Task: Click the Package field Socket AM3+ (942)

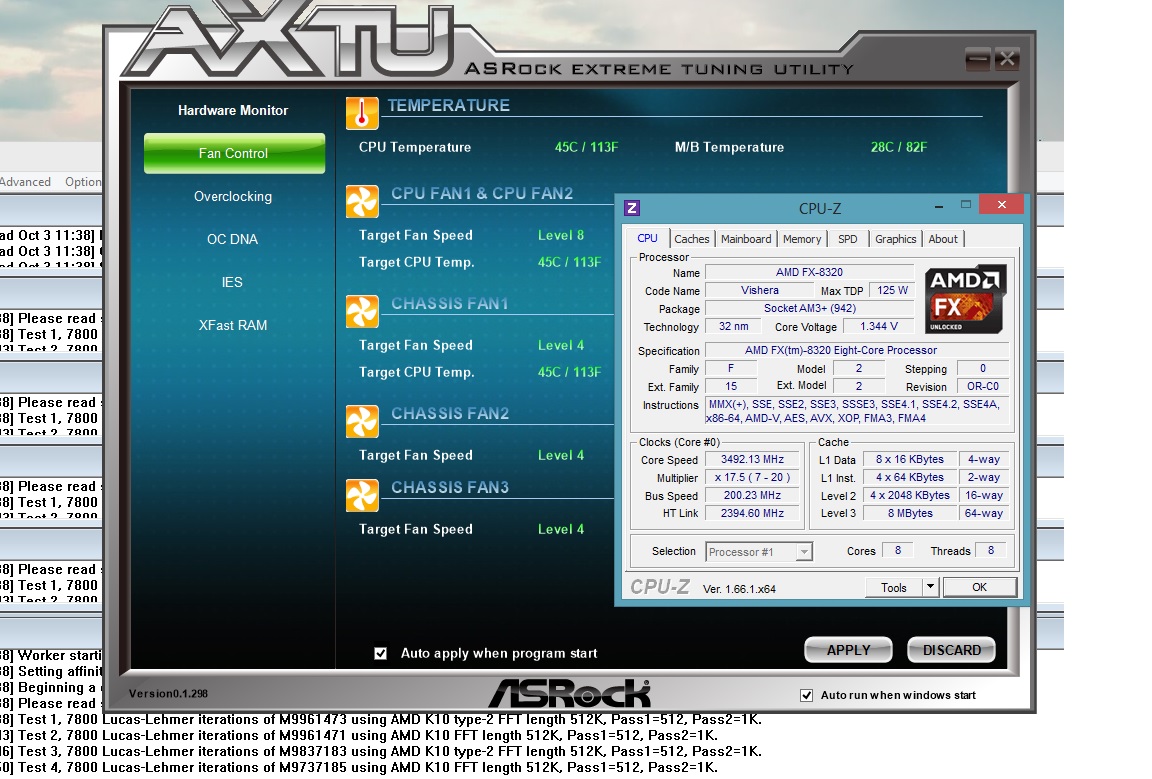Action: click(810, 309)
